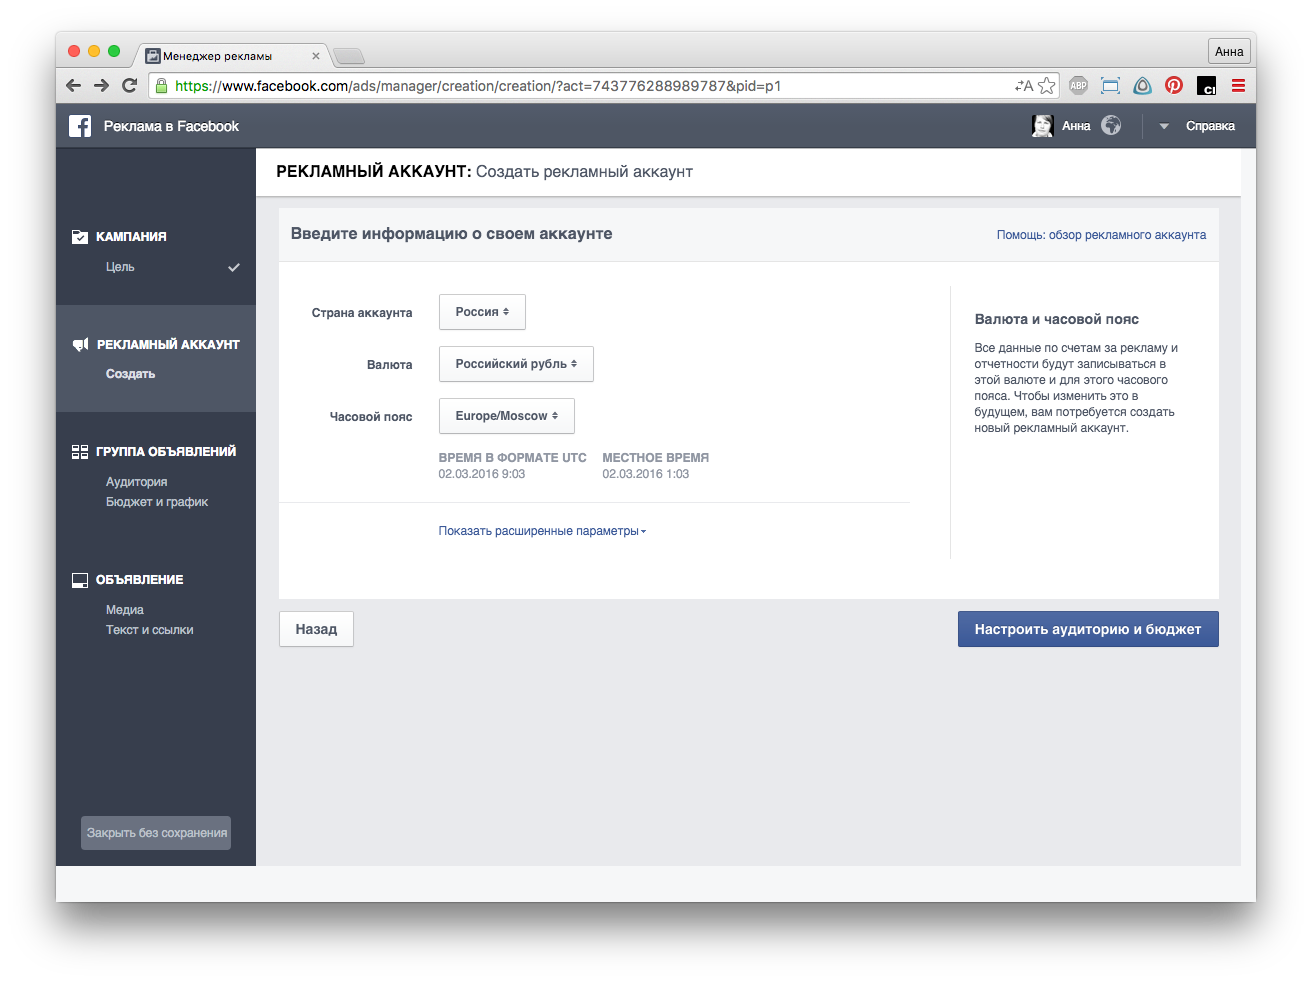Open the globe notifications icon
The height and width of the screenshot is (982, 1312).
1111,126
